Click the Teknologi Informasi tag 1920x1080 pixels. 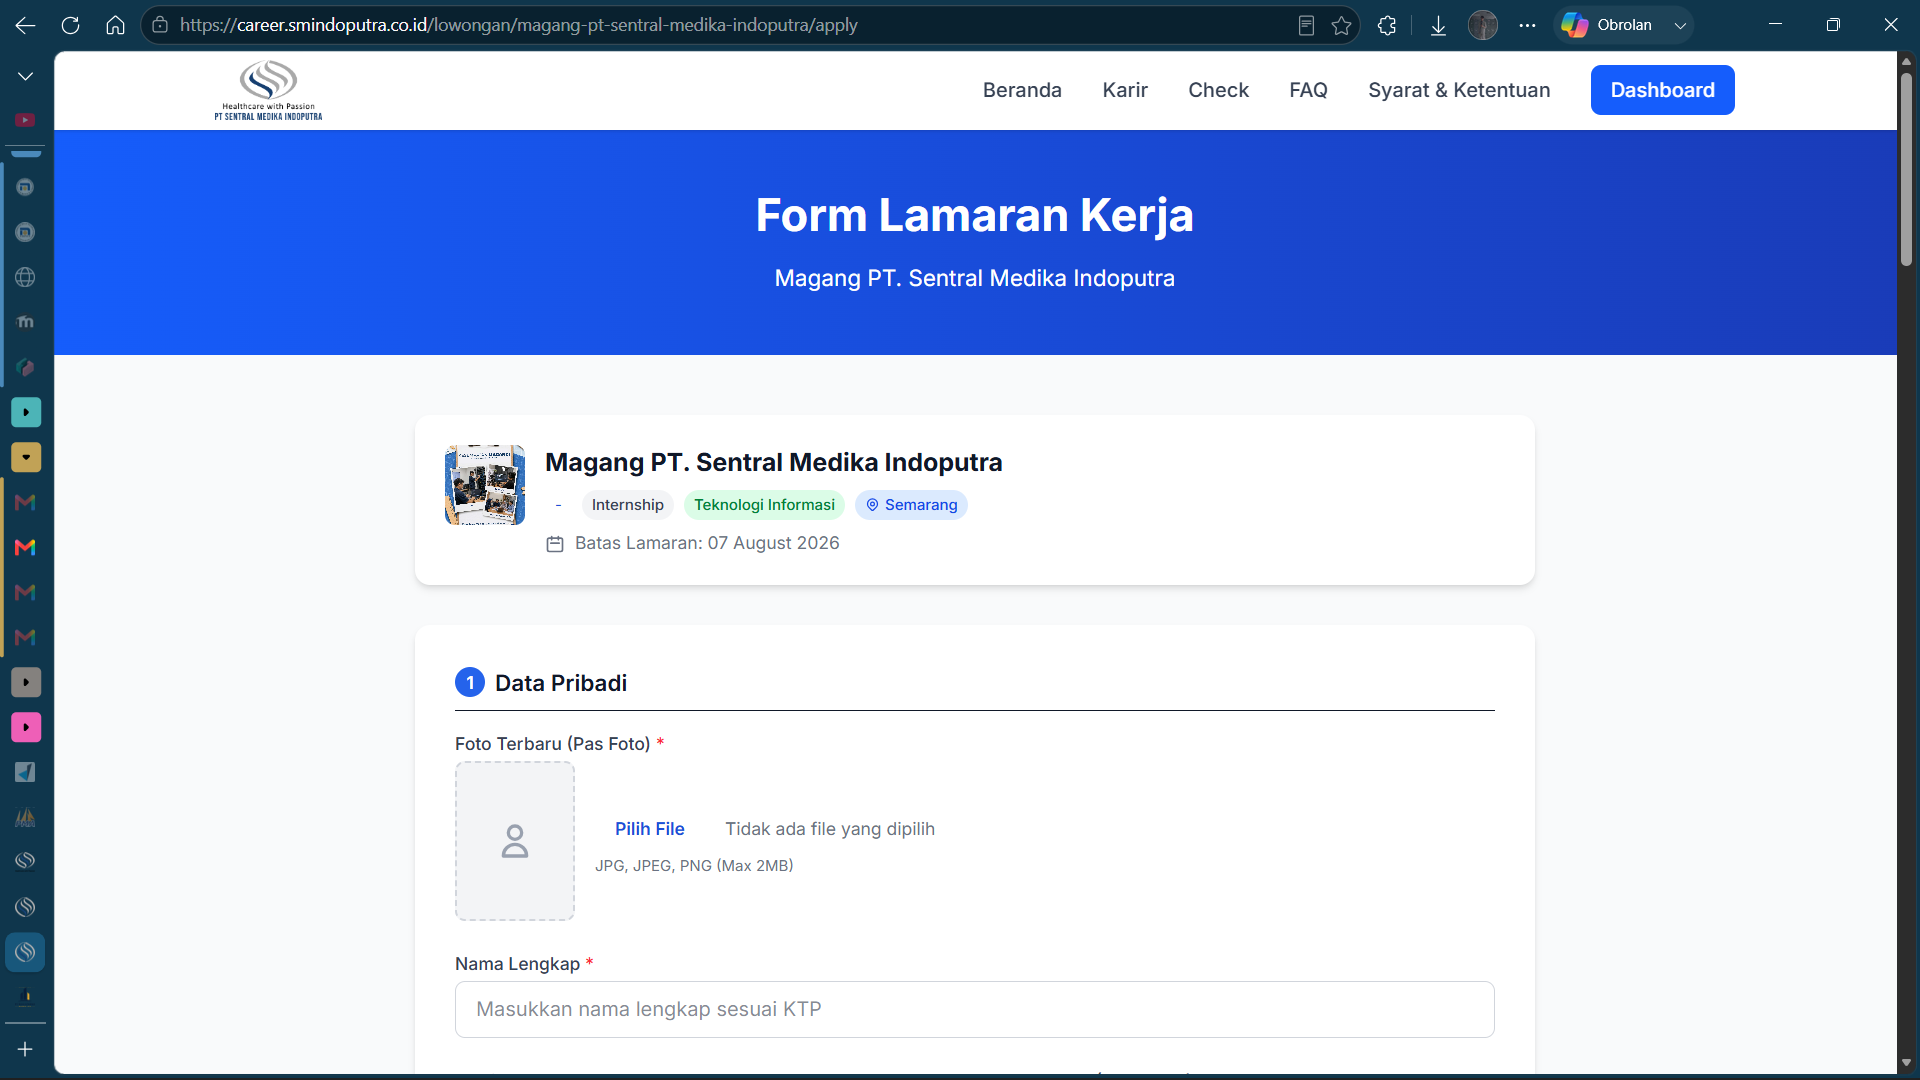(764, 505)
